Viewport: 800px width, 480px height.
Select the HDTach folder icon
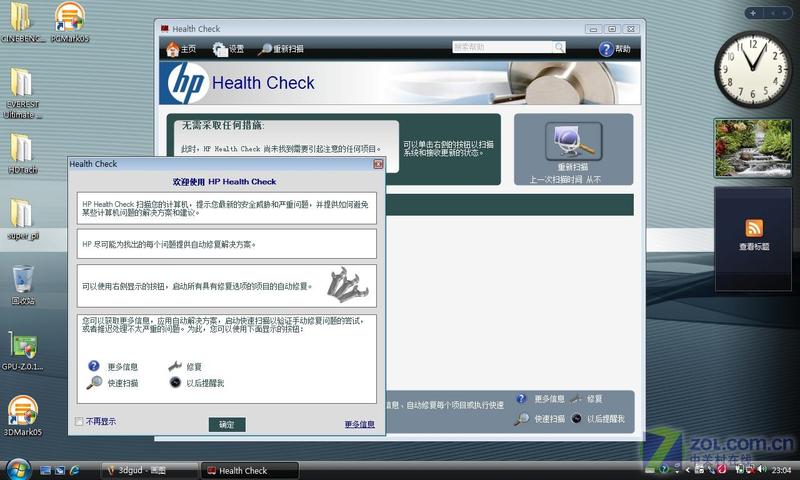pyautogui.click(x=22, y=153)
